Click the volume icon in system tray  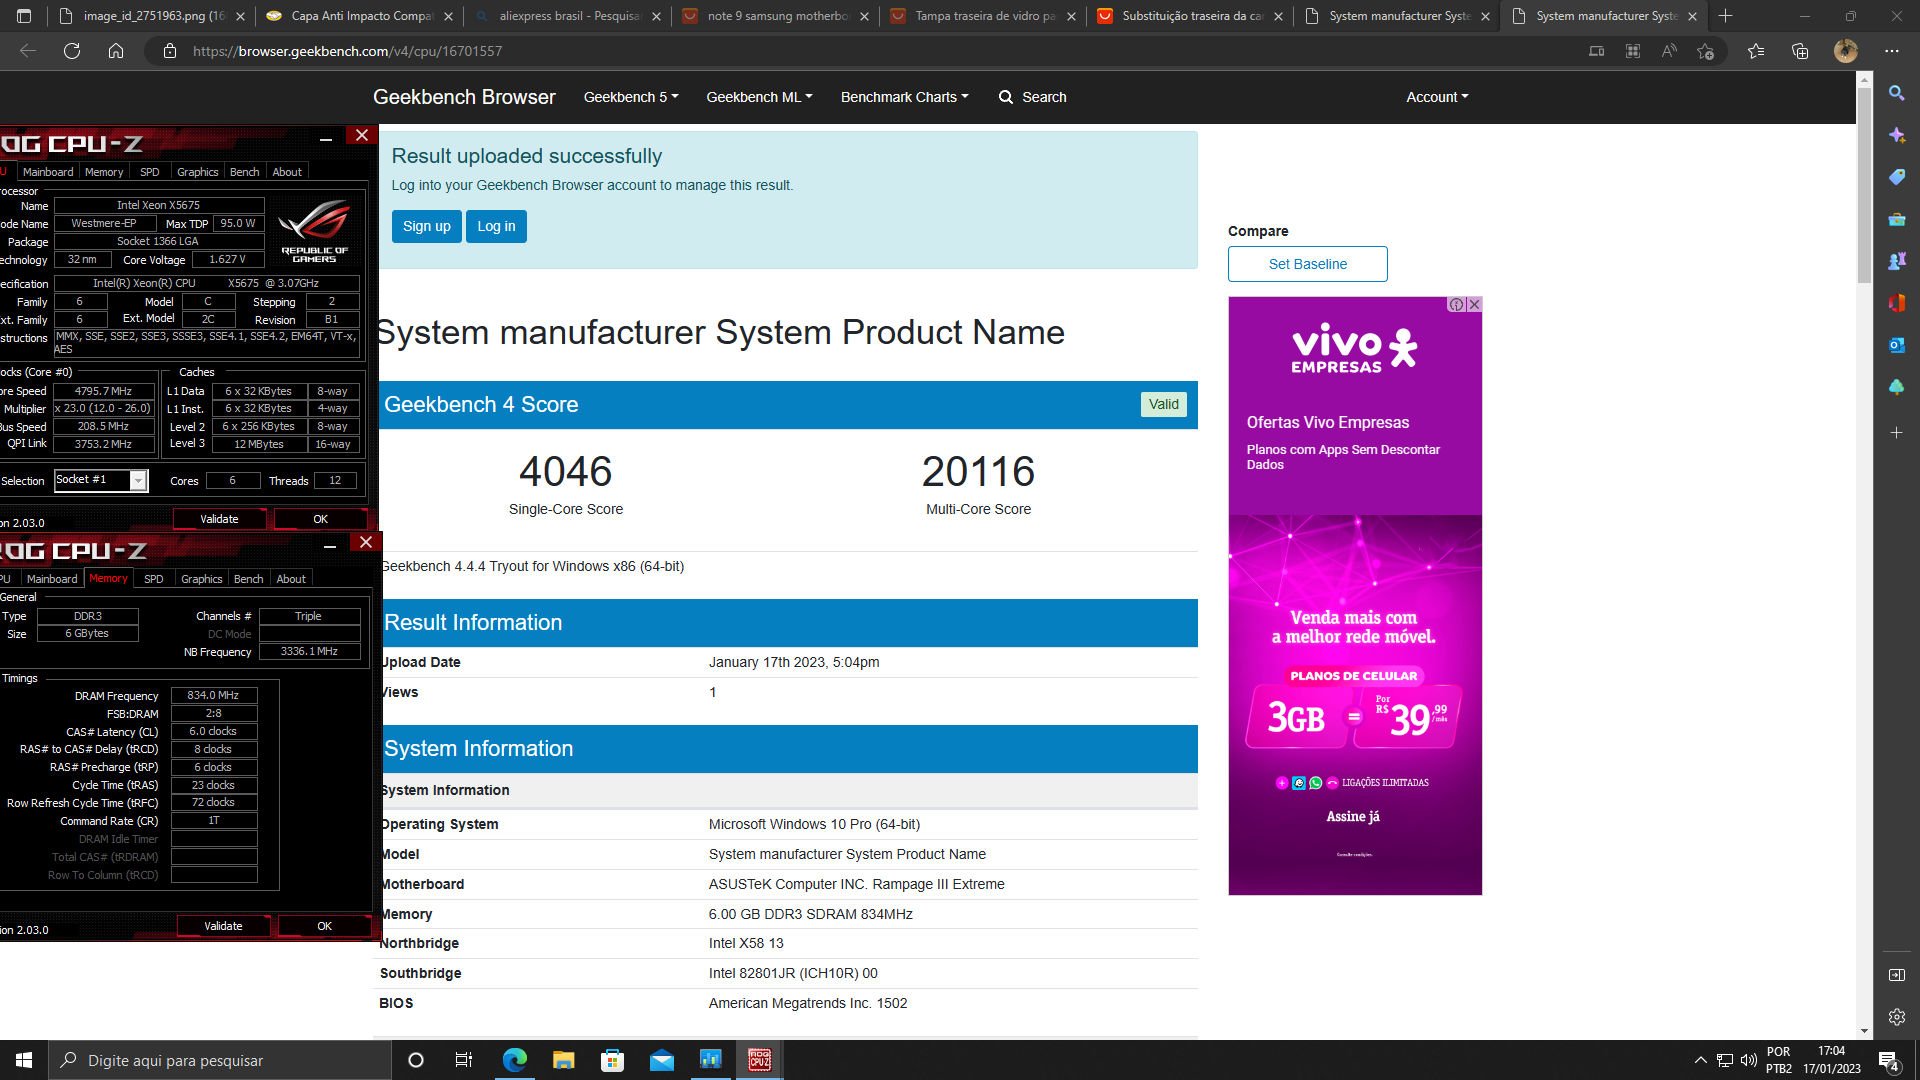(1748, 1060)
